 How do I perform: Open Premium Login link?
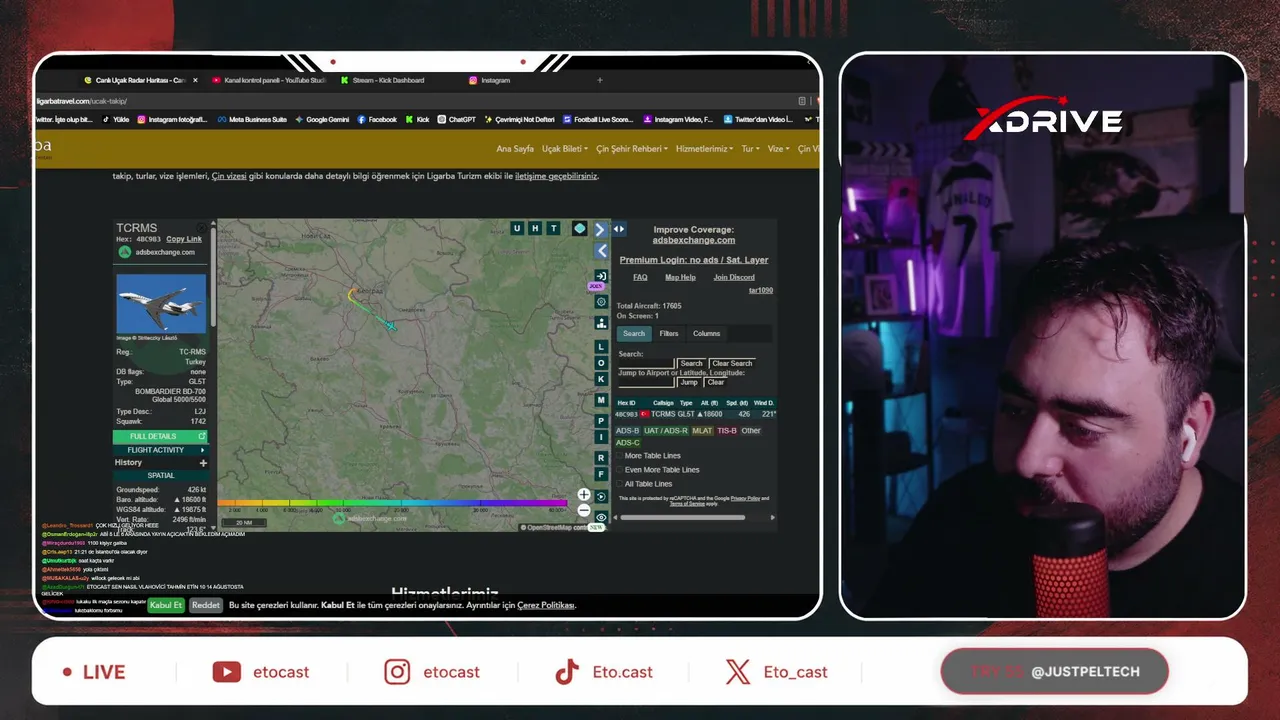694,260
